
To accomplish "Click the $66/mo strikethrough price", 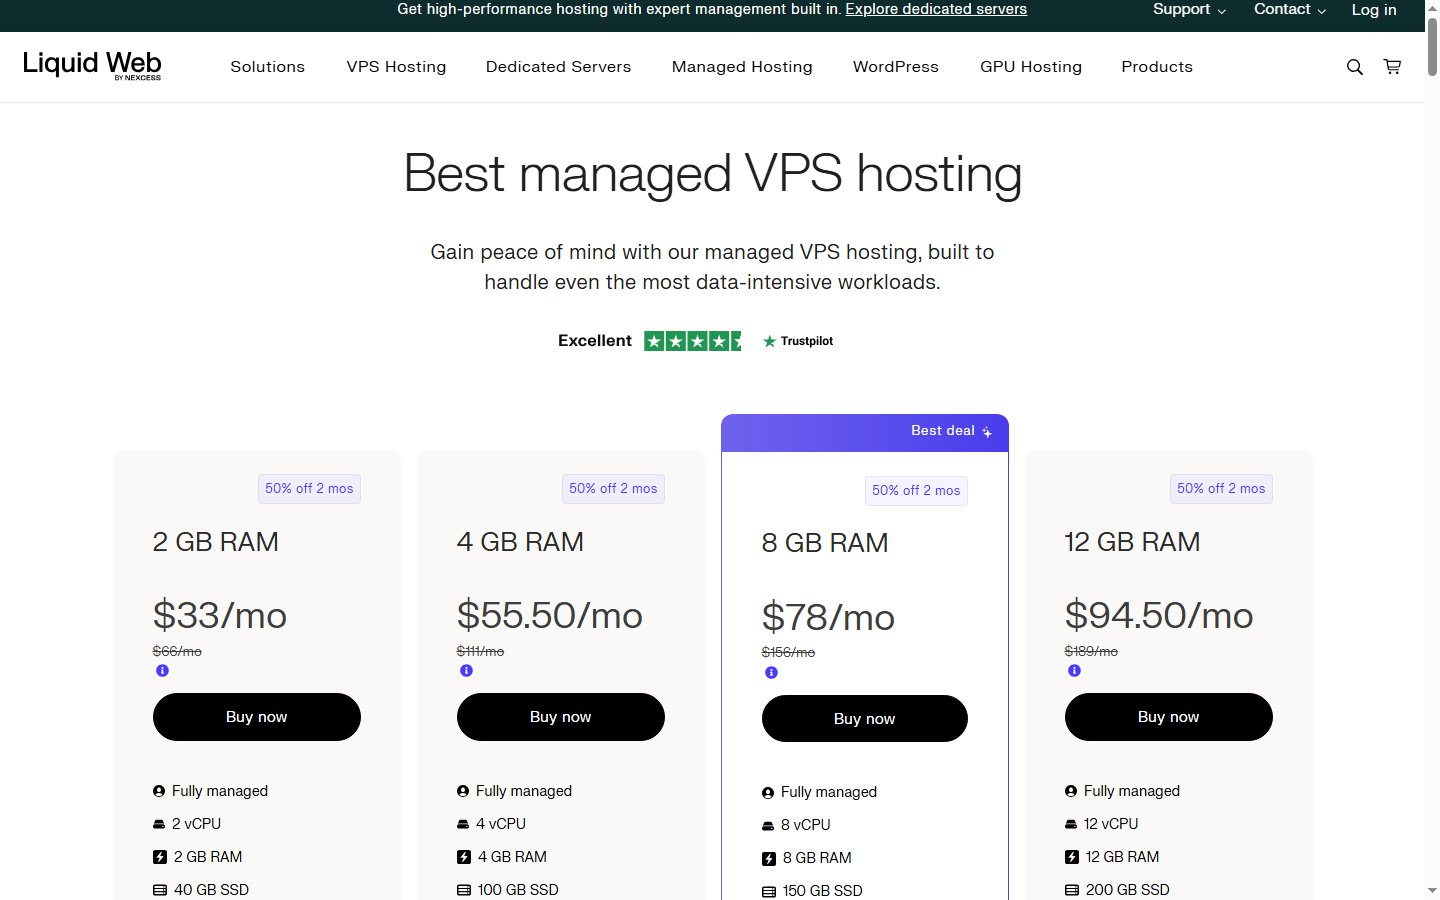I will point(177,651).
